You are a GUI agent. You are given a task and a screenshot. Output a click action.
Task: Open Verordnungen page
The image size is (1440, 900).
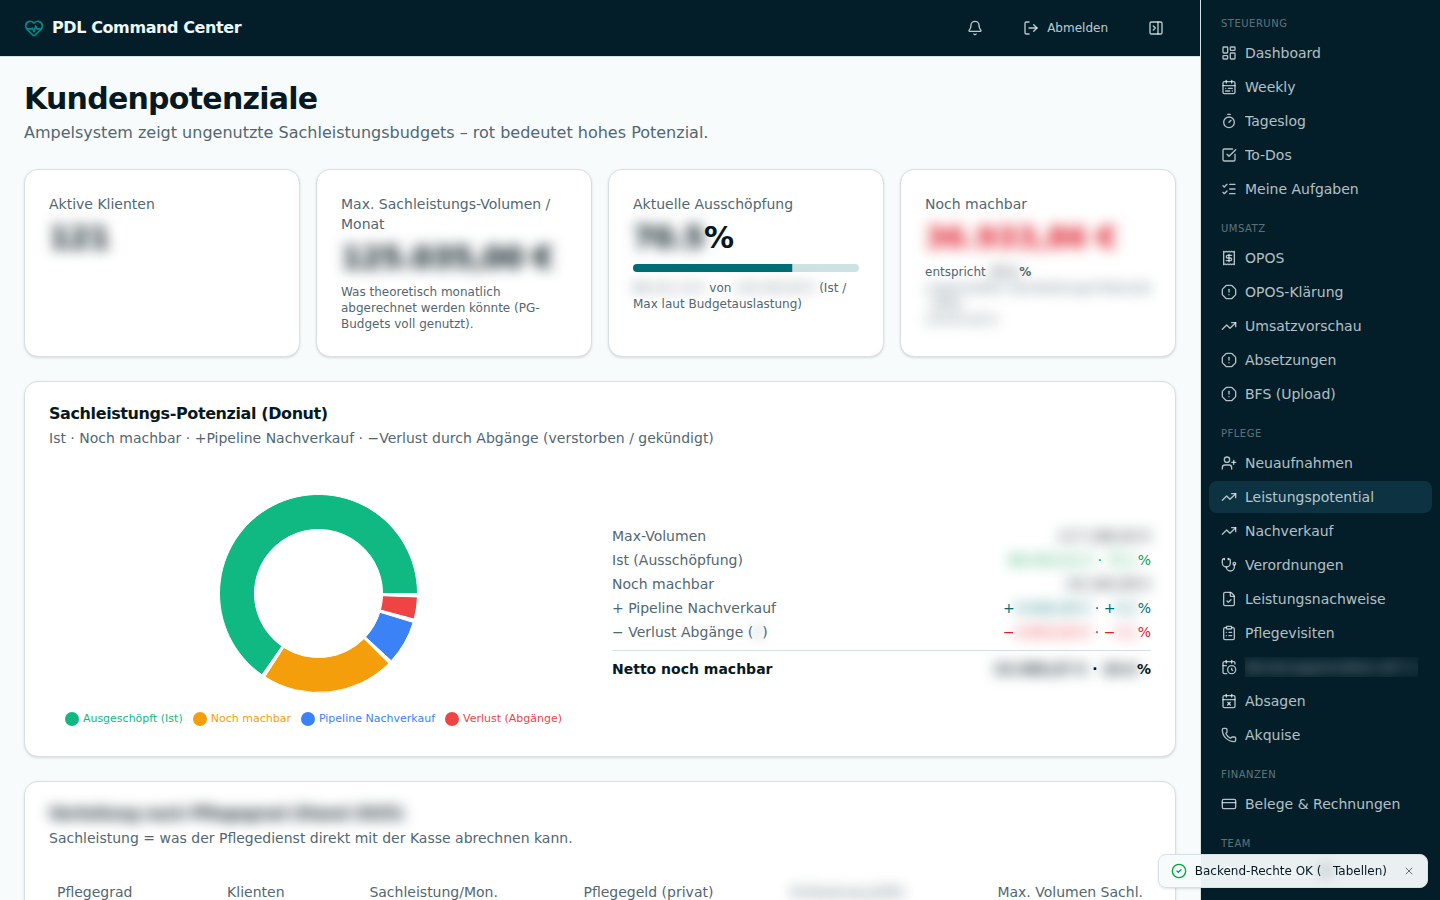click(x=1320, y=565)
